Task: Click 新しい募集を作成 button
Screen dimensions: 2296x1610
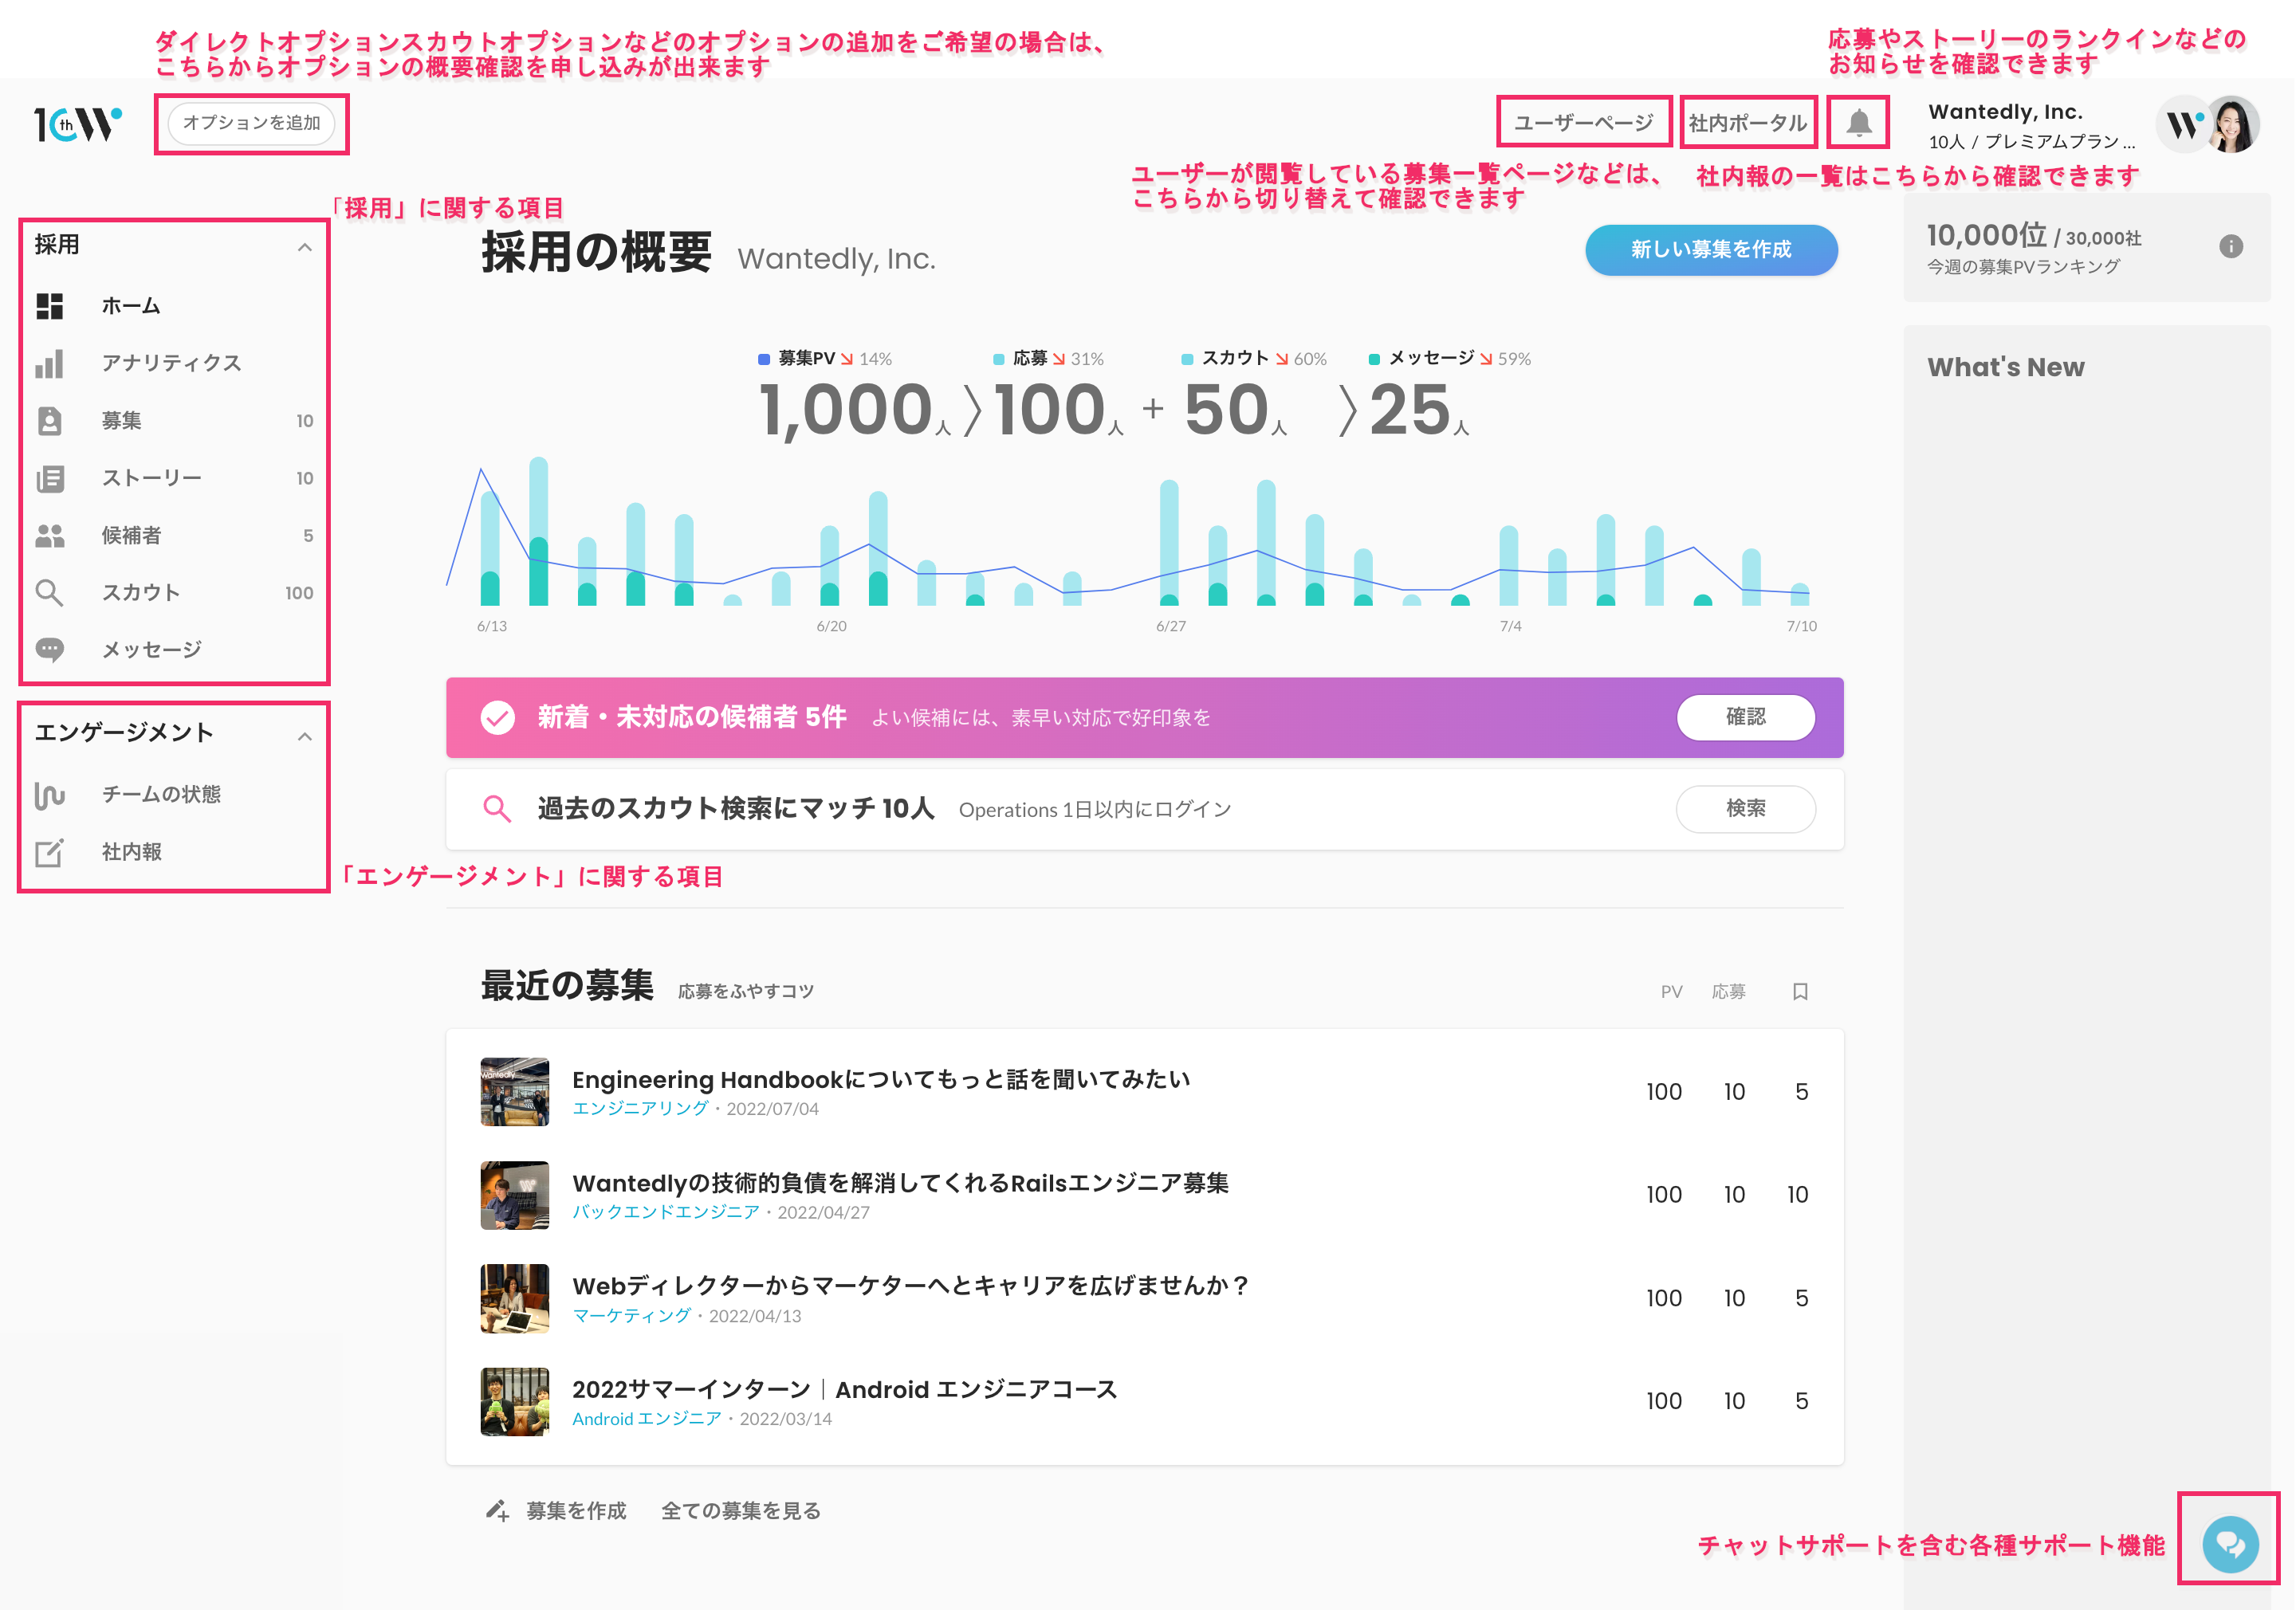Action: [1711, 250]
